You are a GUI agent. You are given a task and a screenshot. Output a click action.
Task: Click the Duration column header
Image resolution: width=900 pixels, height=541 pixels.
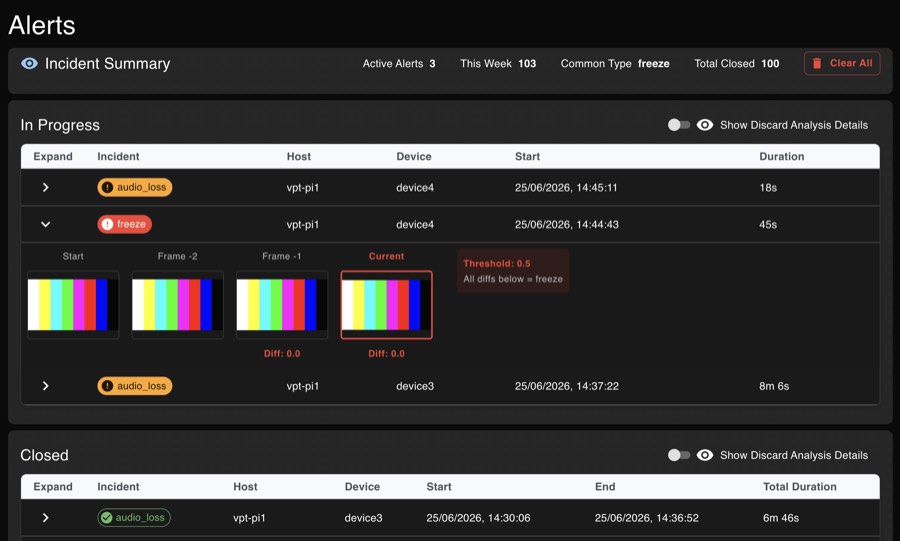click(x=781, y=157)
